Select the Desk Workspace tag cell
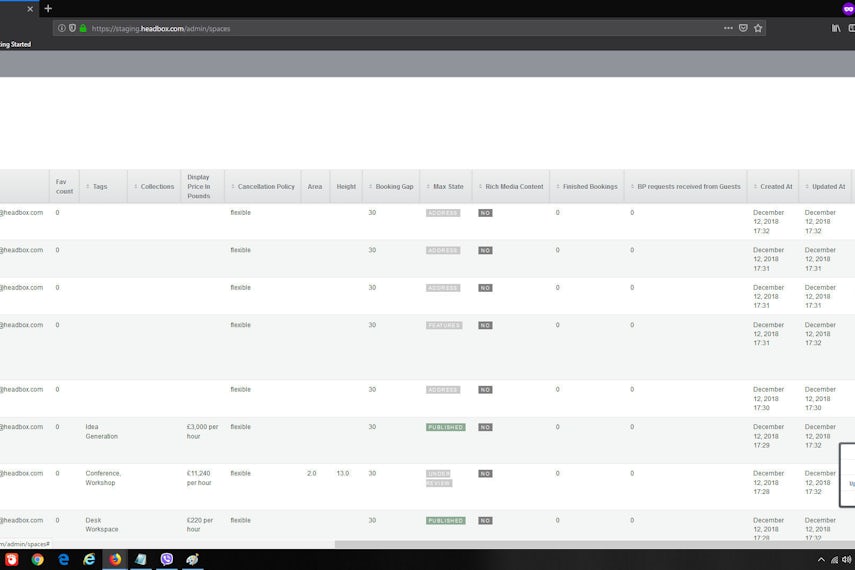This screenshot has width=855, height=570. (101, 525)
